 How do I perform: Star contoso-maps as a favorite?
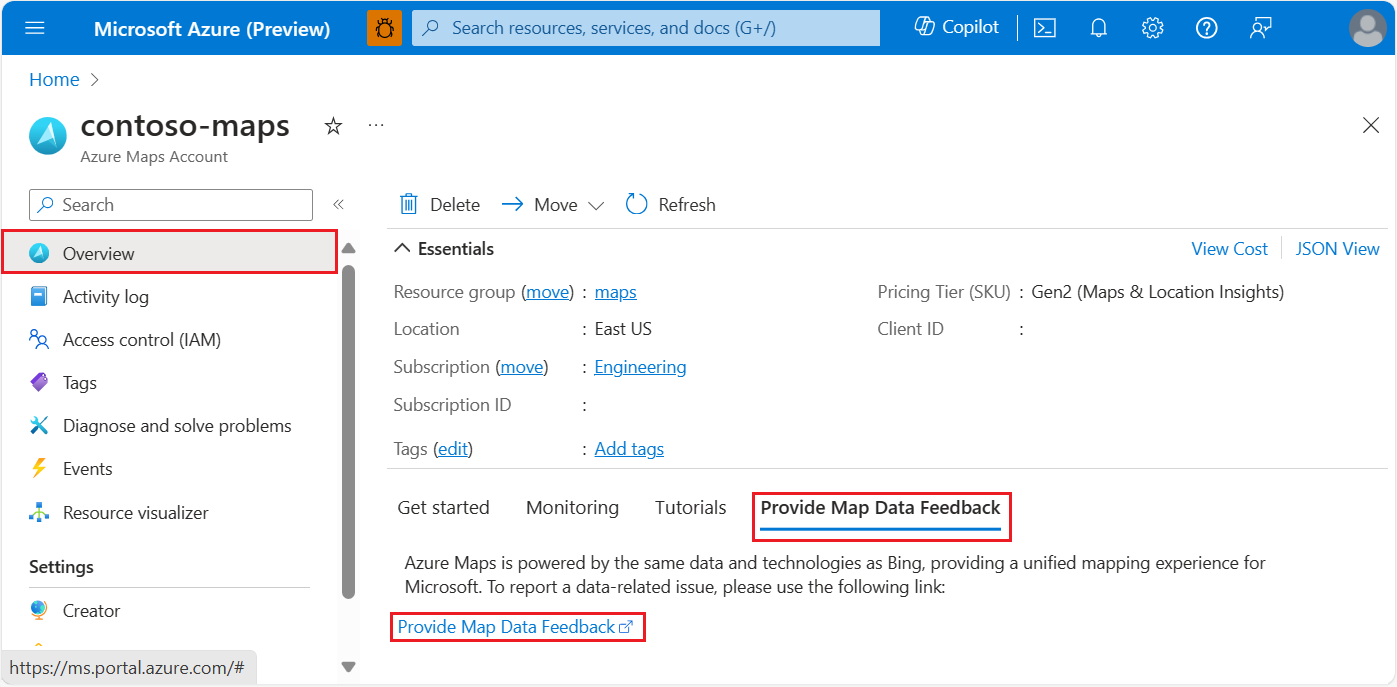coord(333,126)
